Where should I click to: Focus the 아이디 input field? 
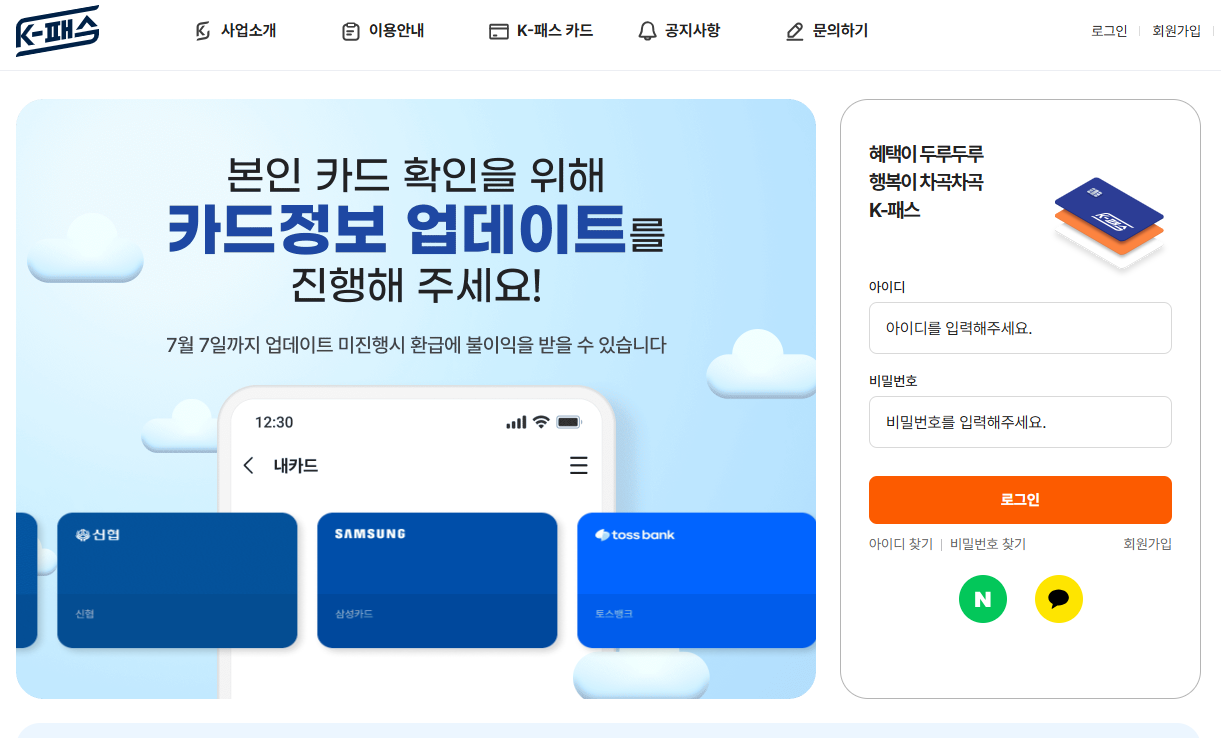click(x=1020, y=328)
